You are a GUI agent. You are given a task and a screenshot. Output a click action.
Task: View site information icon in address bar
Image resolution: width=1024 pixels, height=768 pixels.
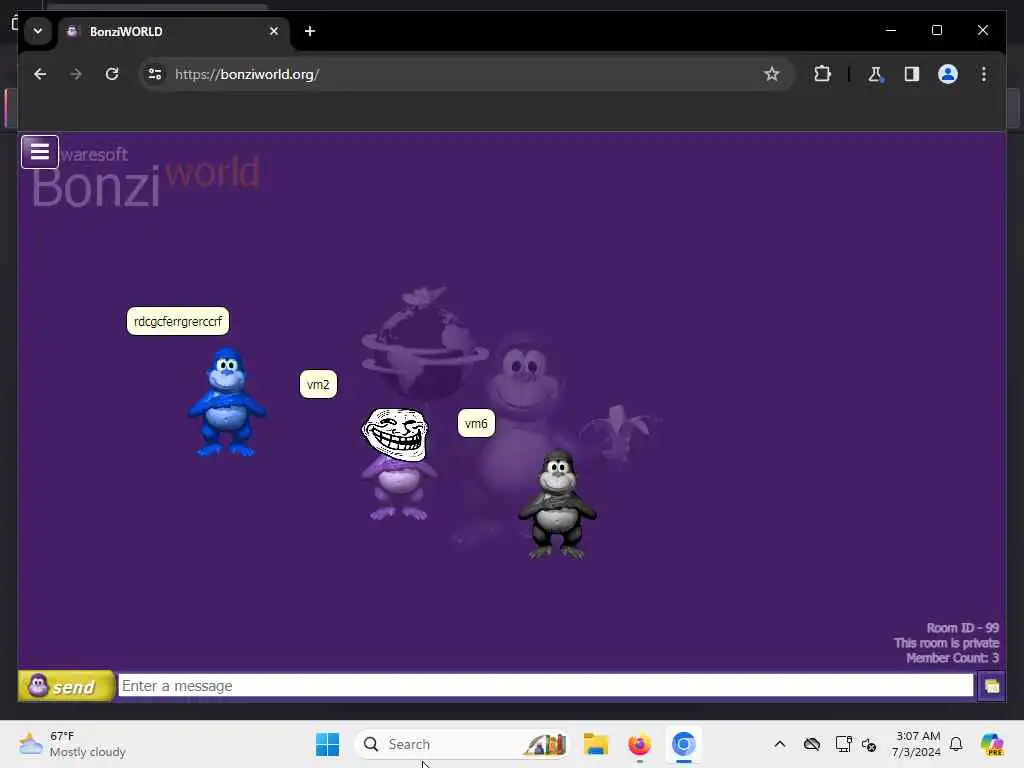pyautogui.click(x=155, y=74)
